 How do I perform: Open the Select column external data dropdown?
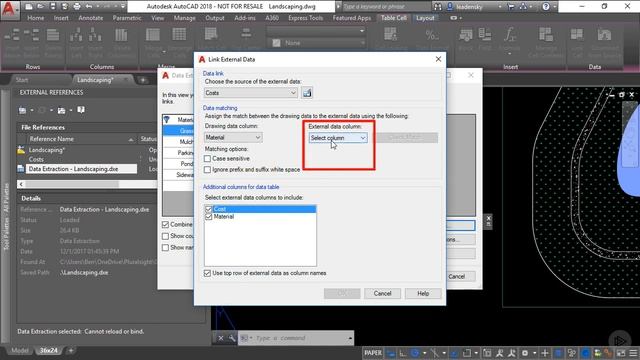338,138
